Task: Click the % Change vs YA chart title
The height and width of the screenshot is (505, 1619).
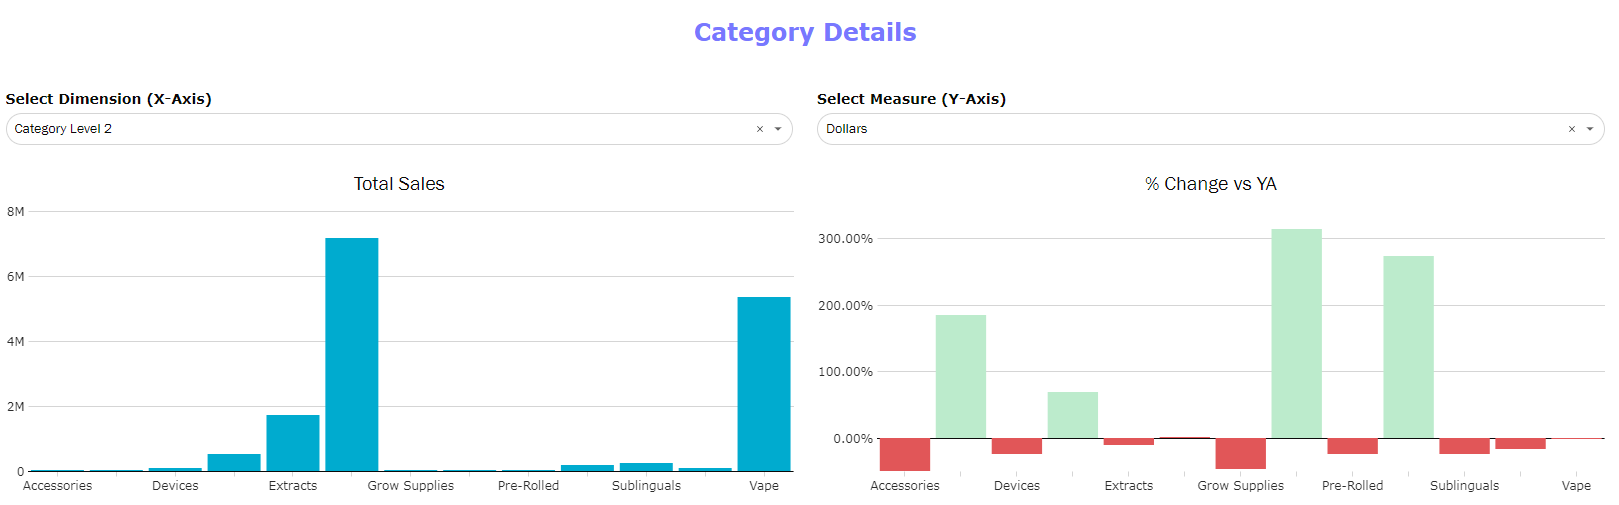Action: pos(1210,184)
